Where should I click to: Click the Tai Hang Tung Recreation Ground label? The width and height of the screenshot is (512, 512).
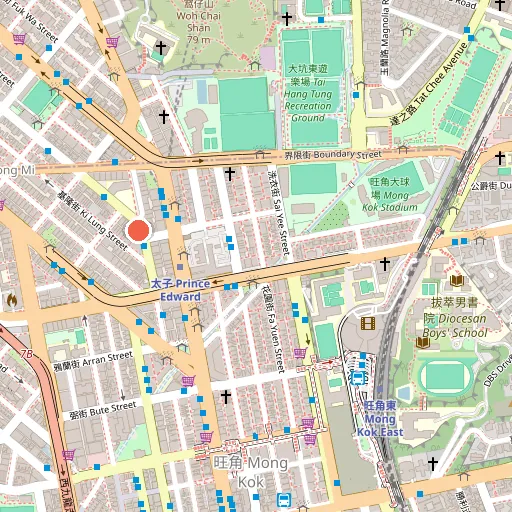click(x=308, y=94)
